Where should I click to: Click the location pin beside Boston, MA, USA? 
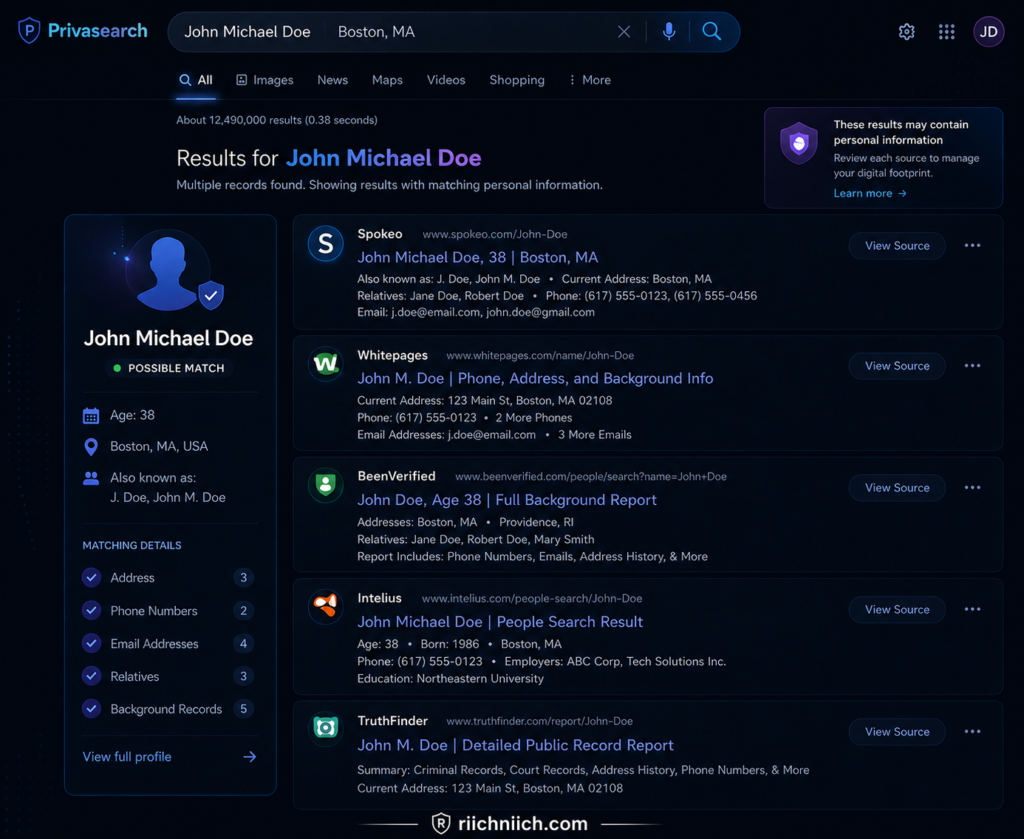(x=91, y=447)
